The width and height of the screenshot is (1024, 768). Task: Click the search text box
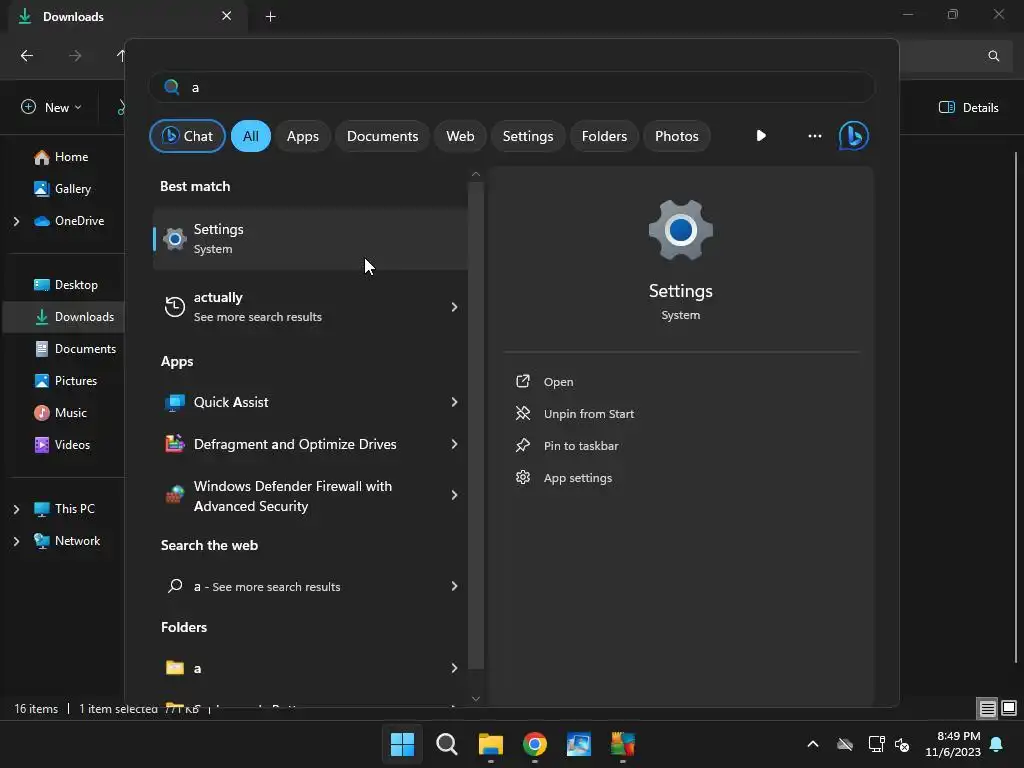[x=511, y=87]
